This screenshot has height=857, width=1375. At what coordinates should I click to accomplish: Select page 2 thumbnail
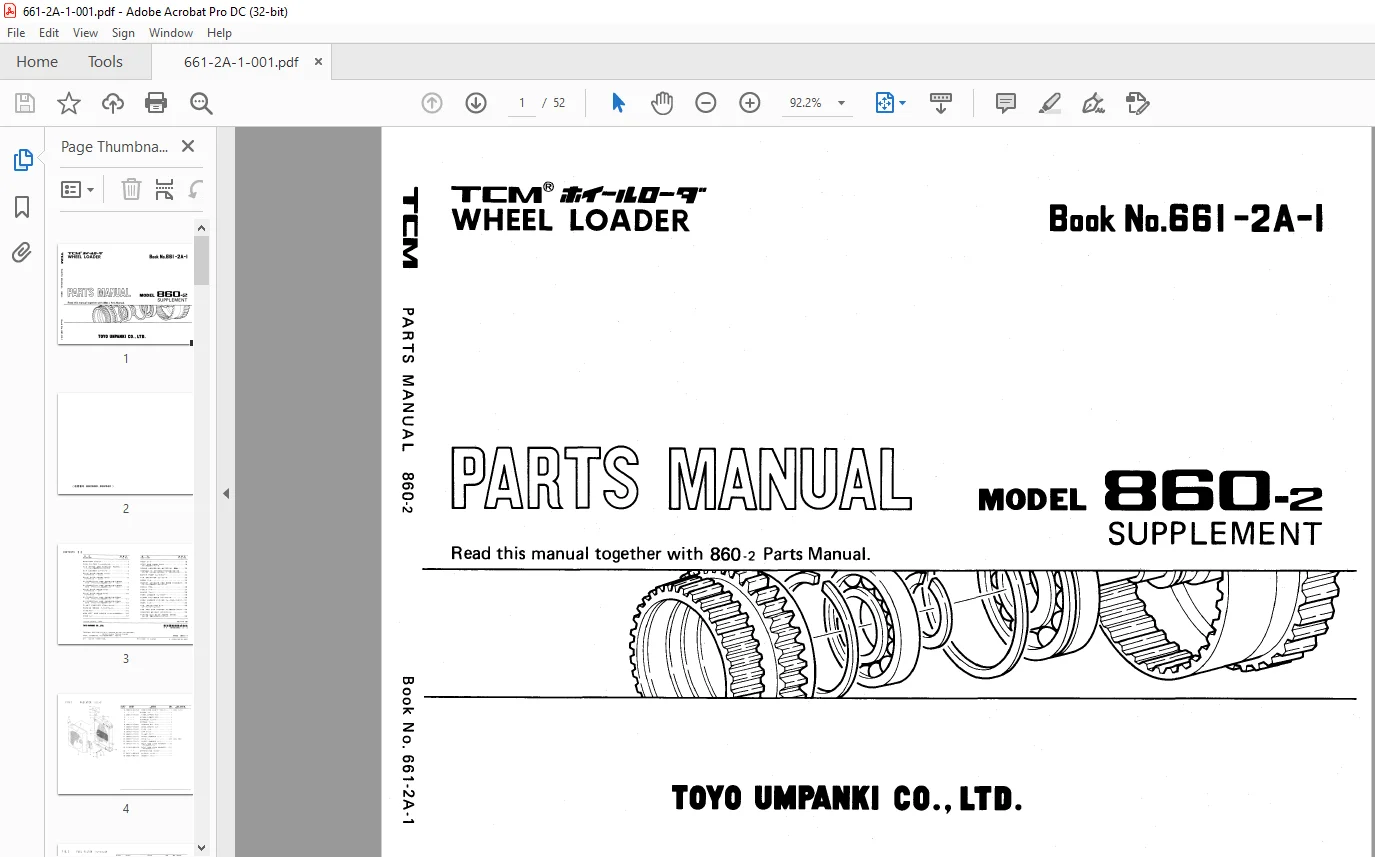coord(125,444)
